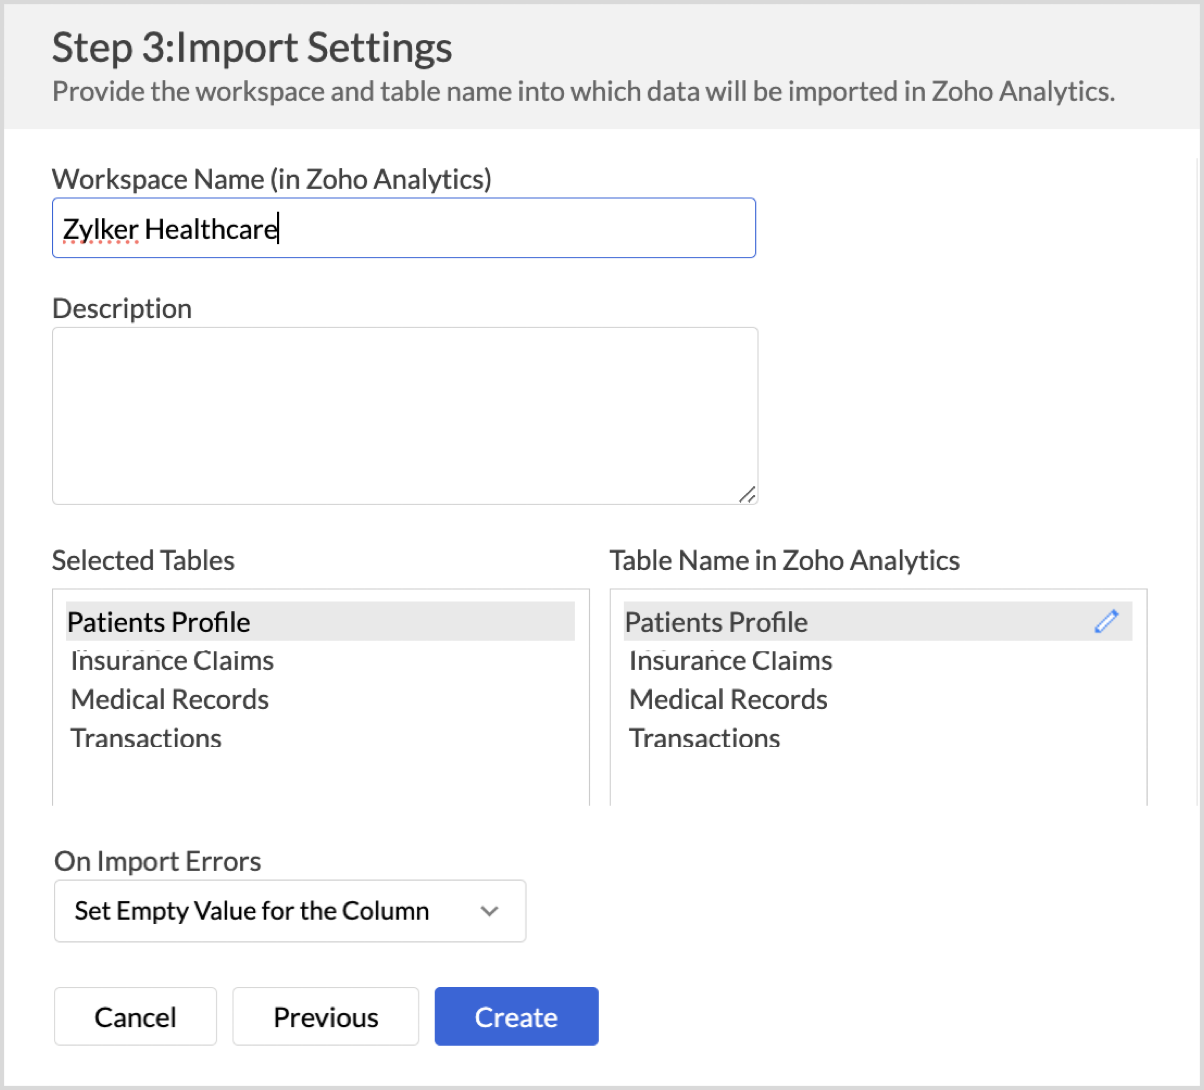The image size is (1204, 1090).
Task: Pick Transactions in Selected Tables list
Action: tap(146, 738)
